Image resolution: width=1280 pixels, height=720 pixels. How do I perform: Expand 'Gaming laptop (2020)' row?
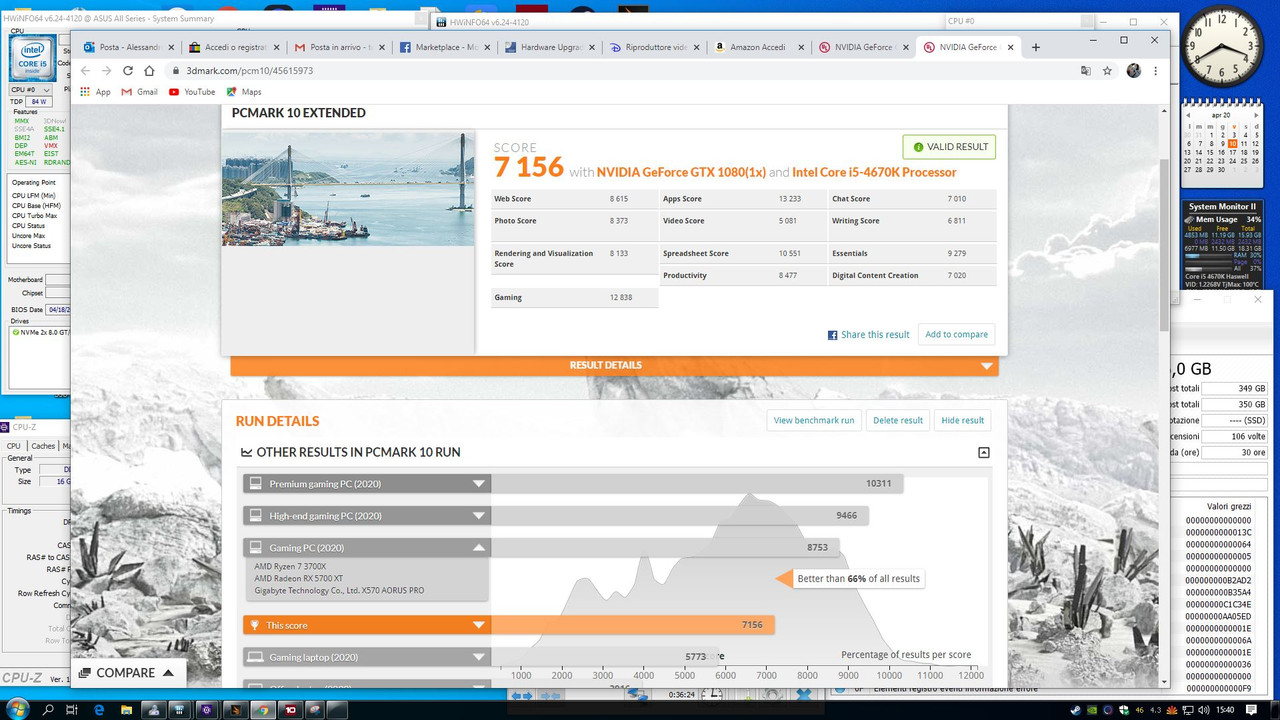(367, 657)
